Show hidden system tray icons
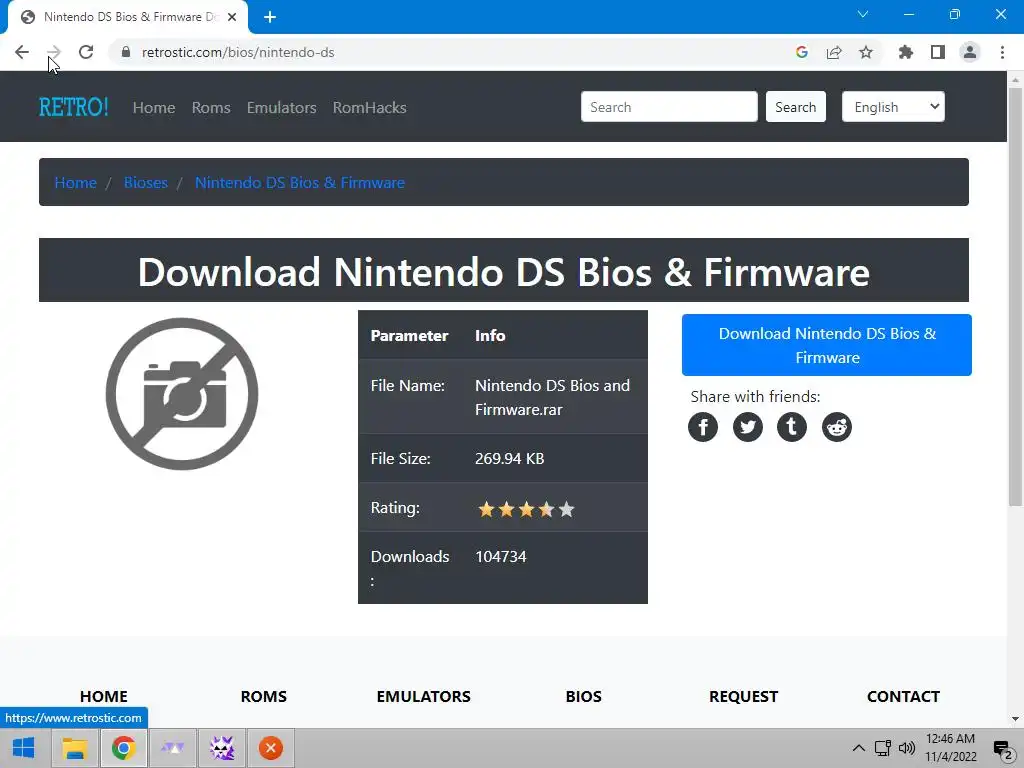Screen dimensions: 1024x768 (x=859, y=748)
